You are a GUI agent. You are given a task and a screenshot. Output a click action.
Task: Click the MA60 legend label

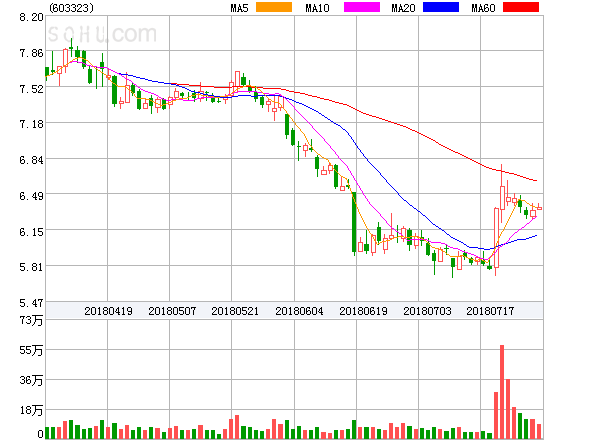(483, 8)
